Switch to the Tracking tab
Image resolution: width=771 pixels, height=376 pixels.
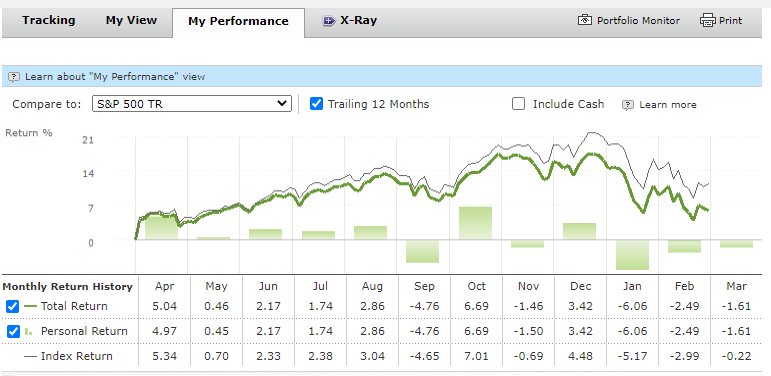49,21
